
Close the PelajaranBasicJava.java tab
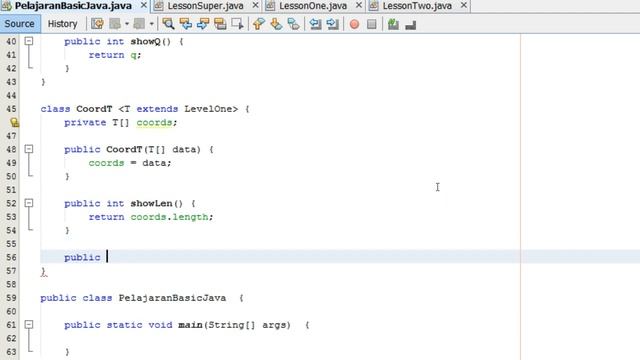click(x=144, y=5)
